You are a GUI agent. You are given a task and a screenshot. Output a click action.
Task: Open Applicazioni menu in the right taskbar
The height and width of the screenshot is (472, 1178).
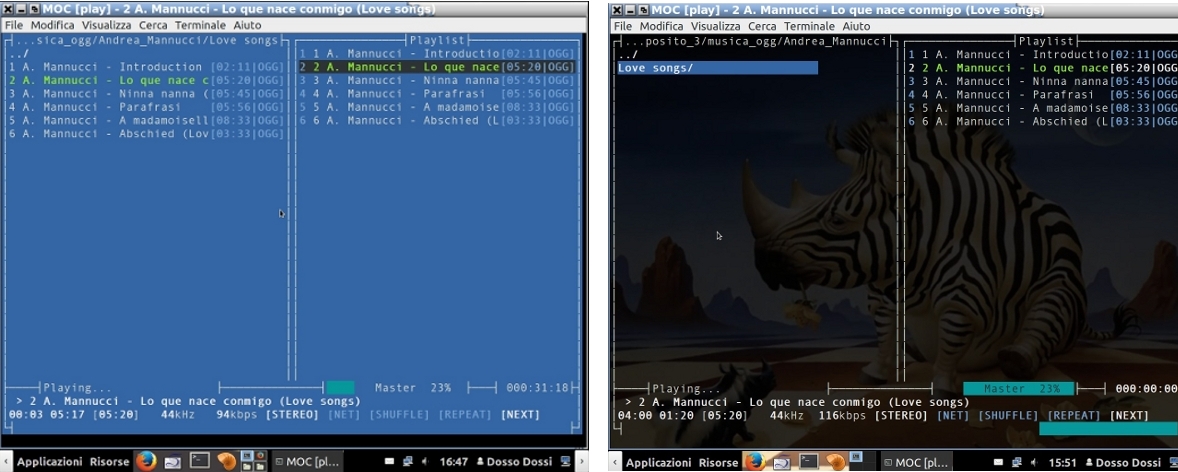coord(658,462)
